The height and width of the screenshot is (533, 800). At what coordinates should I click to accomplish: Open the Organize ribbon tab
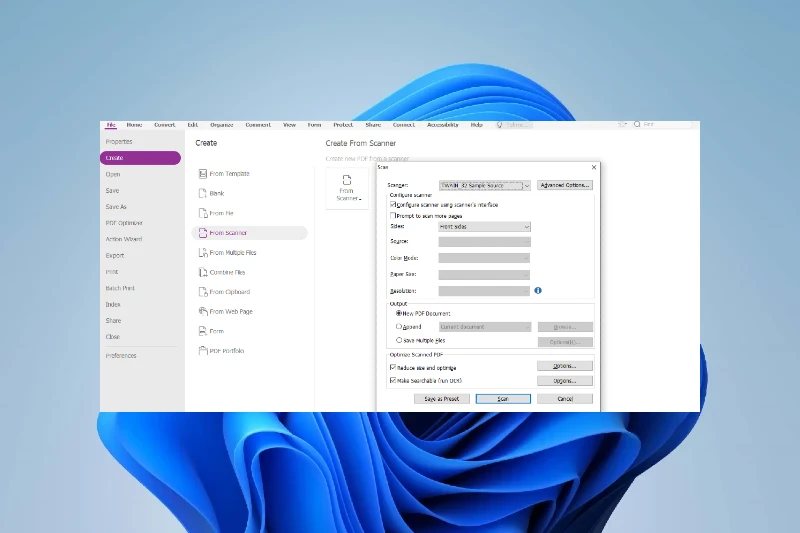click(221, 124)
